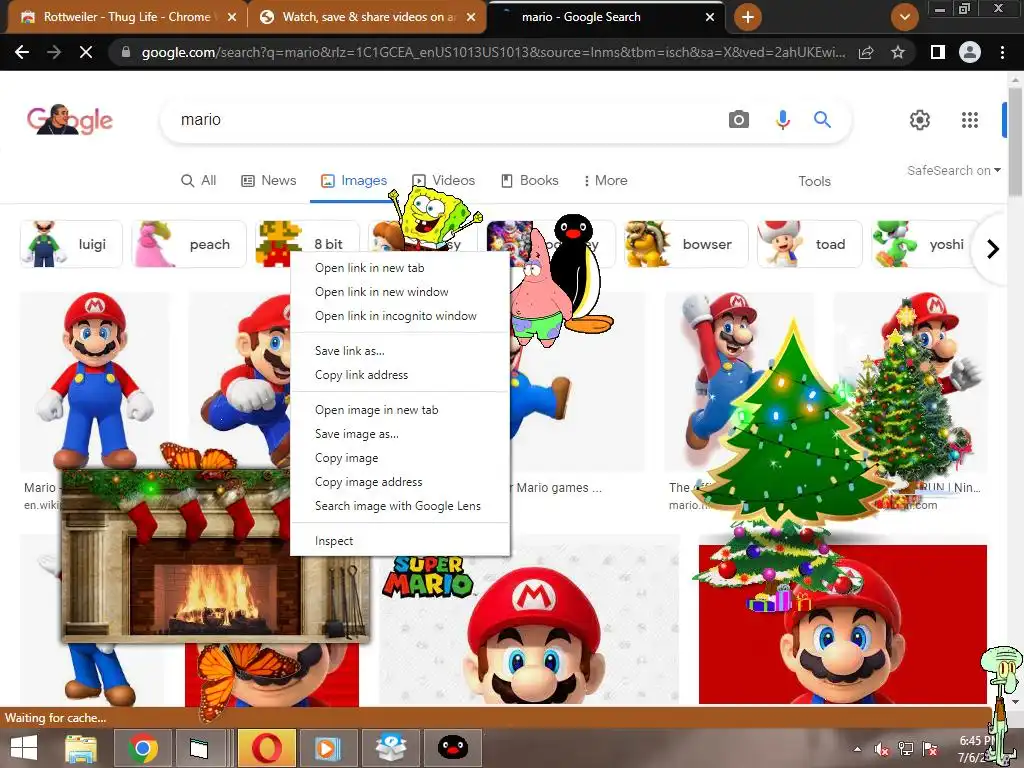
Task: Open tab search dropdown arrow
Action: [x=904, y=17]
